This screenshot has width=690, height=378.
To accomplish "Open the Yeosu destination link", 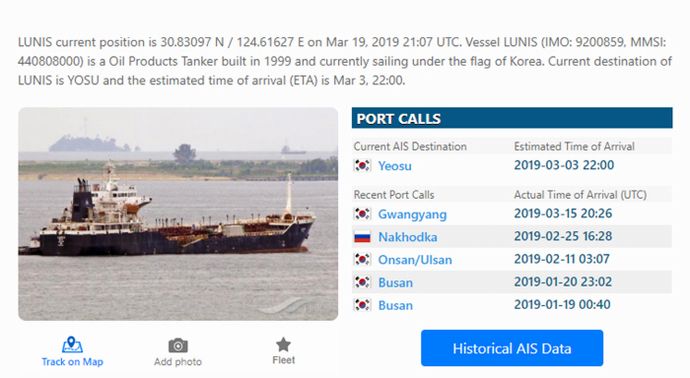I will tap(395, 166).
